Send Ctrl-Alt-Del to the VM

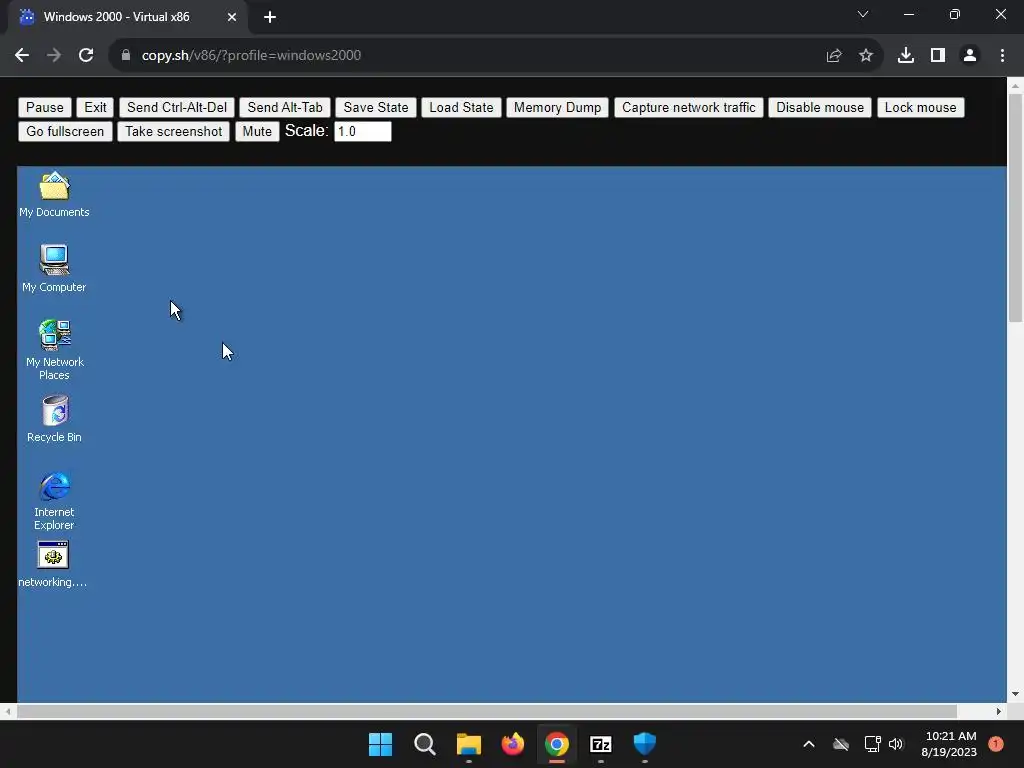(x=177, y=107)
